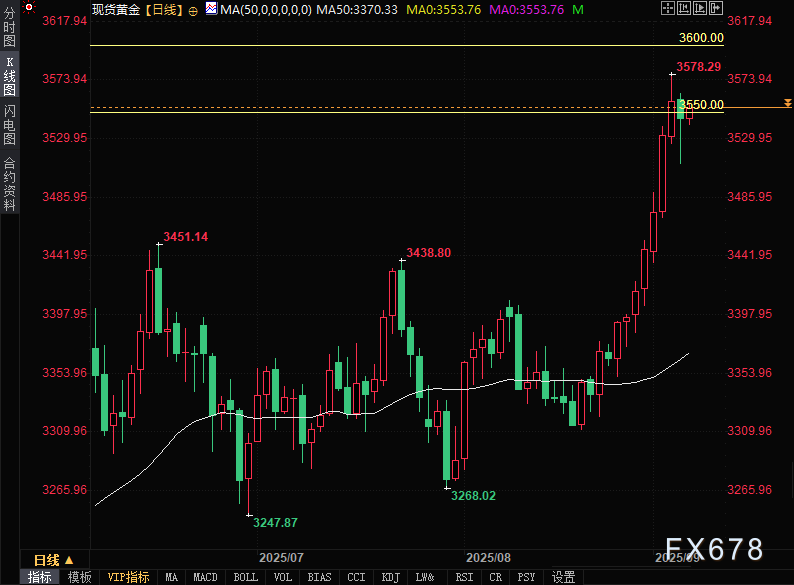Apply the KDJ indicator
794x585 pixels.
(391, 577)
